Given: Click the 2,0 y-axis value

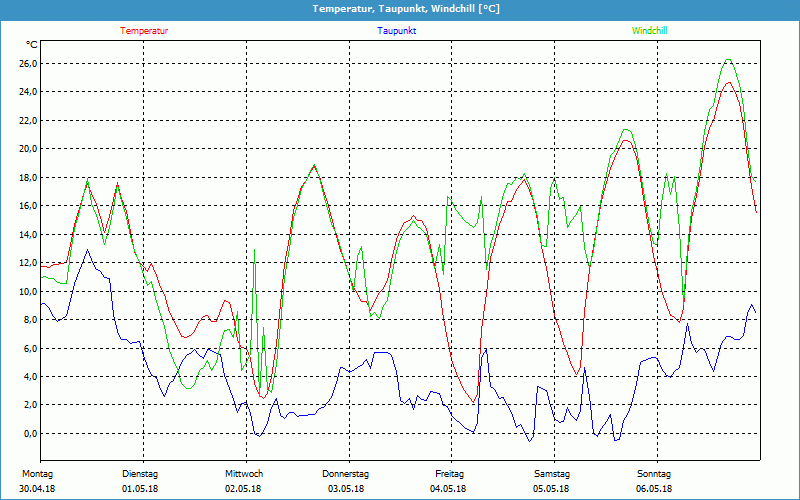Looking at the screenshot, I should click(x=30, y=405).
